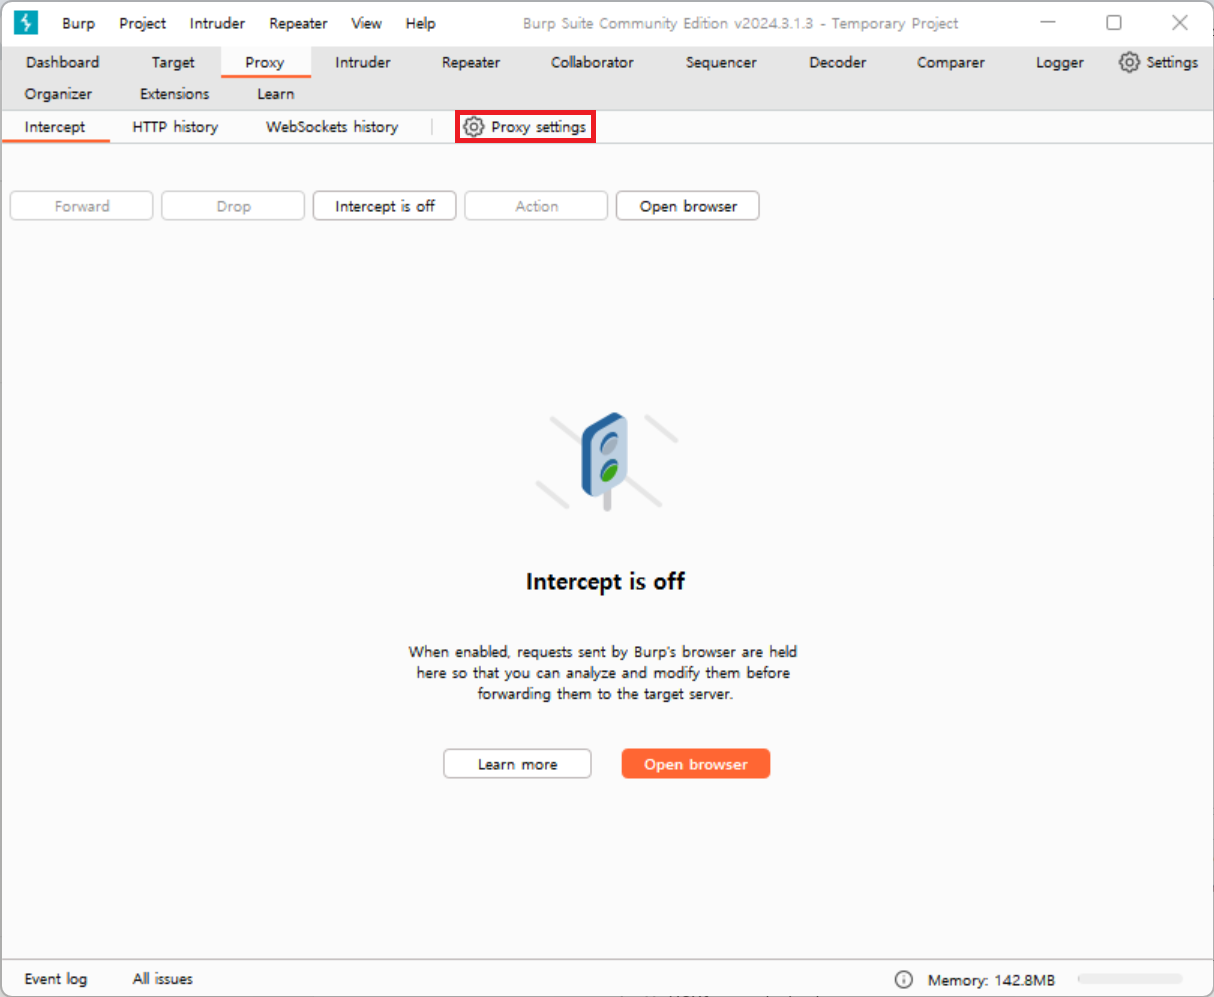Click the memory usage progress bar
The height and width of the screenshot is (997, 1214).
[1130, 979]
